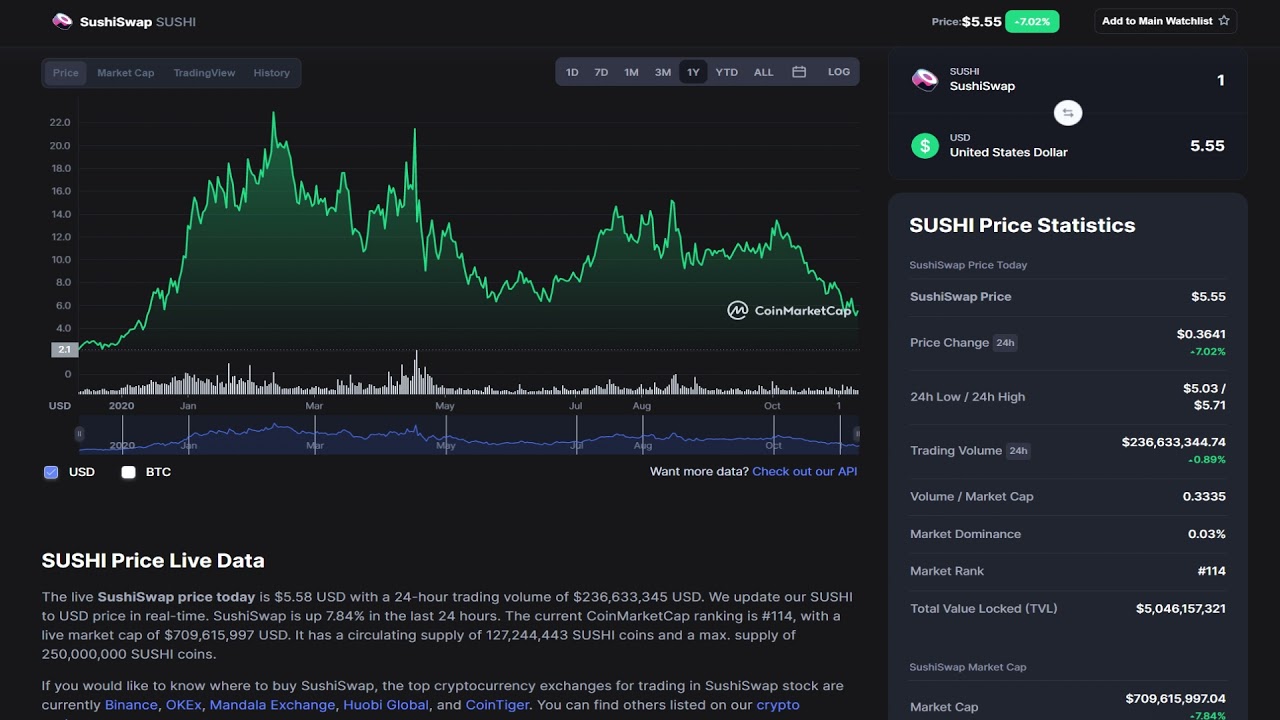
Task: Click the SUSHI amount field showing 1
Action: pyautogui.click(x=1221, y=80)
